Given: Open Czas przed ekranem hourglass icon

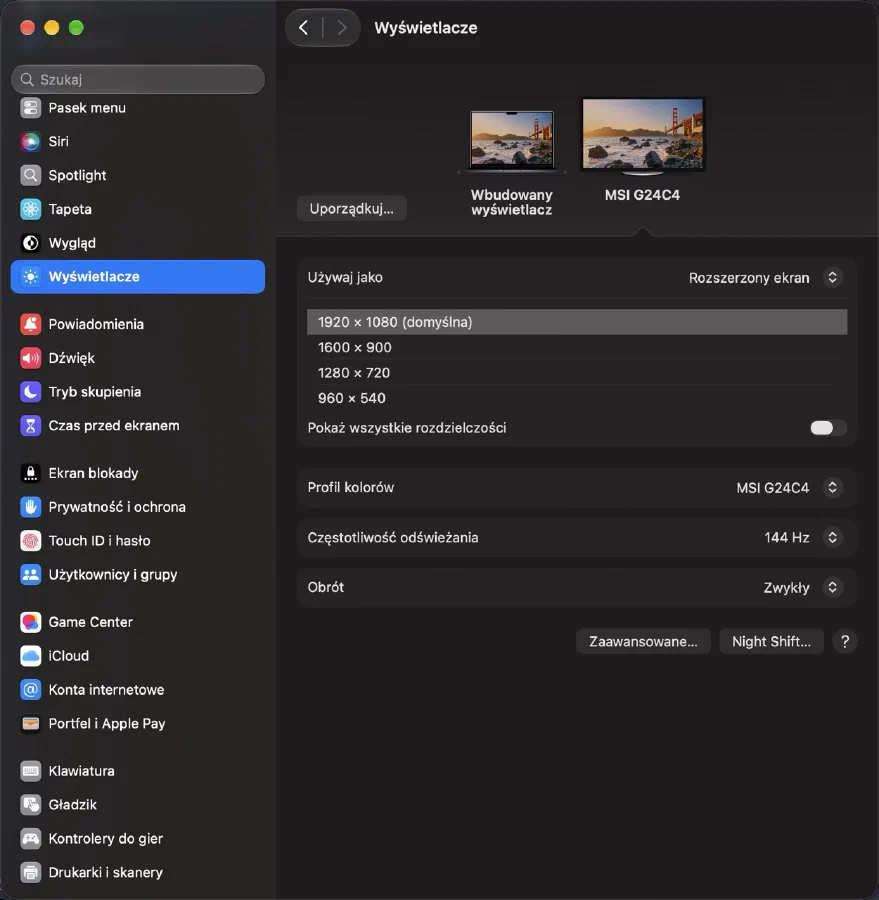Looking at the screenshot, I should click(x=30, y=426).
